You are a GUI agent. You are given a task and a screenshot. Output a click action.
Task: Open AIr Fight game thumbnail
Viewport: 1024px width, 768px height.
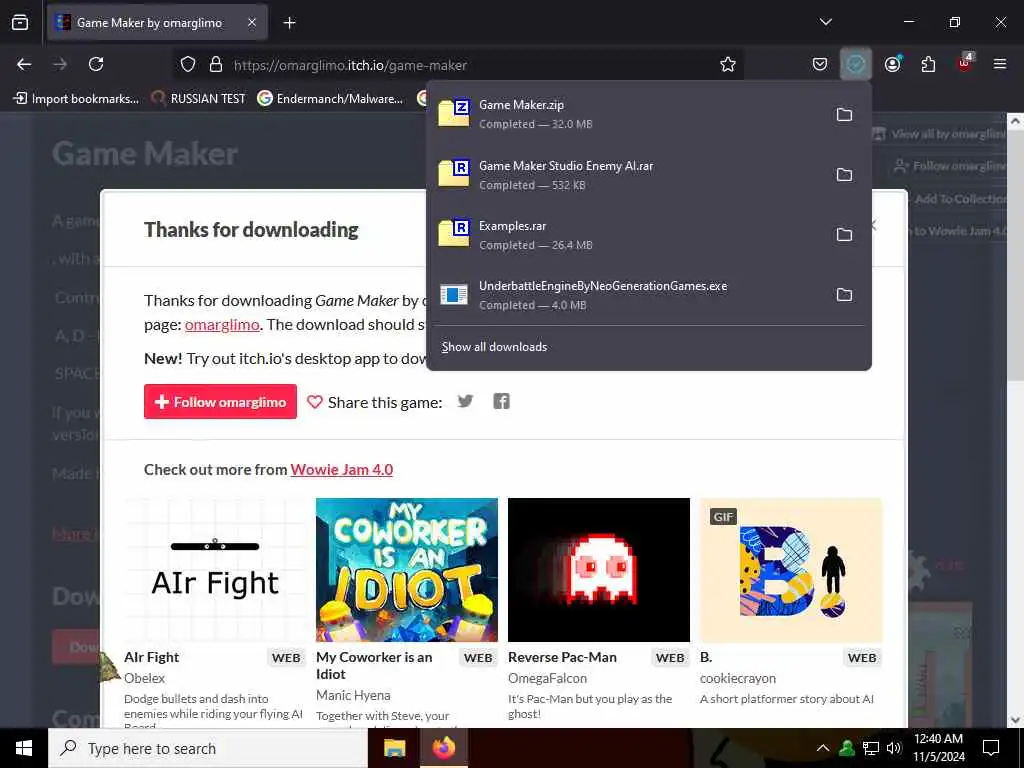coord(215,570)
